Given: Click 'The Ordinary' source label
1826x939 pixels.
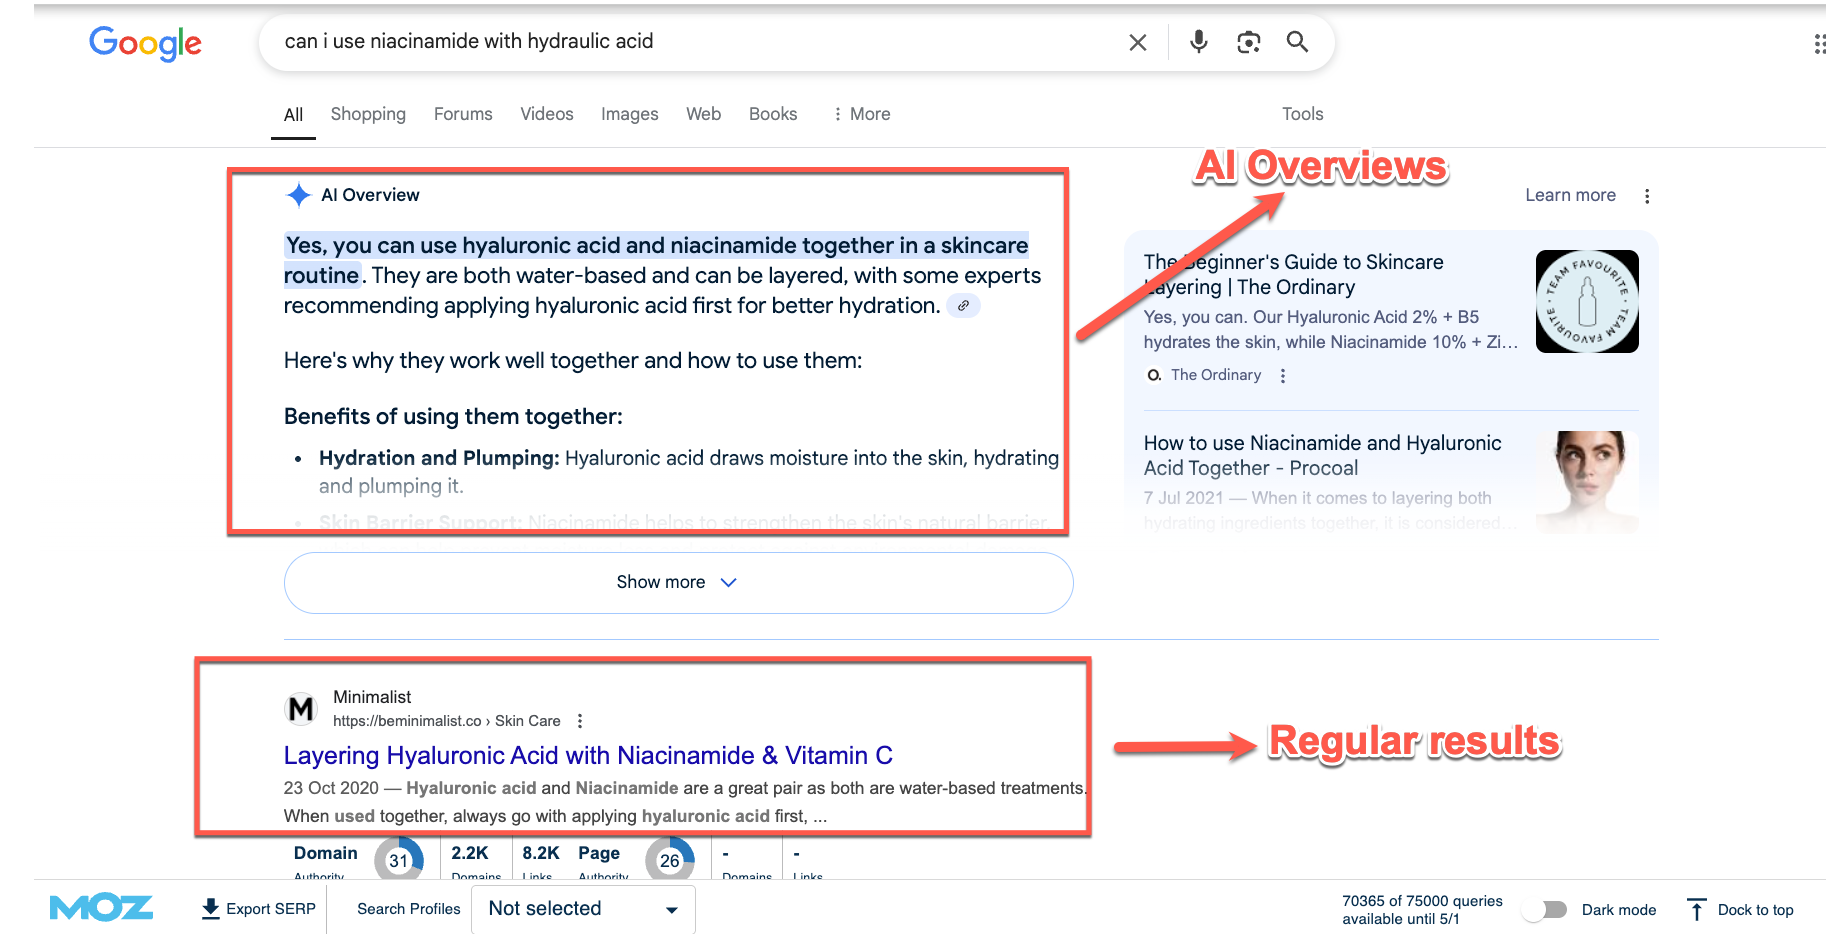Looking at the screenshot, I should [x=1216, y=375].
